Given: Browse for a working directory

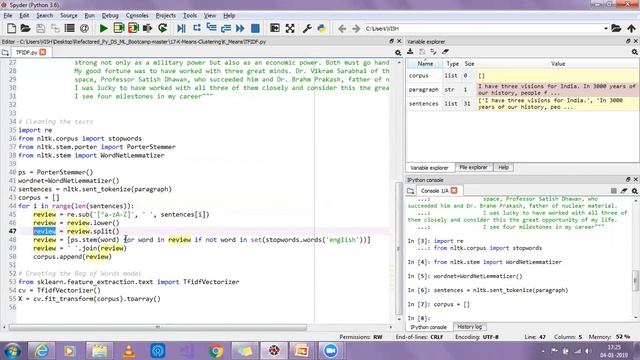Looking at the screenshot, I should pyautogui.click(x=616, y=28).
